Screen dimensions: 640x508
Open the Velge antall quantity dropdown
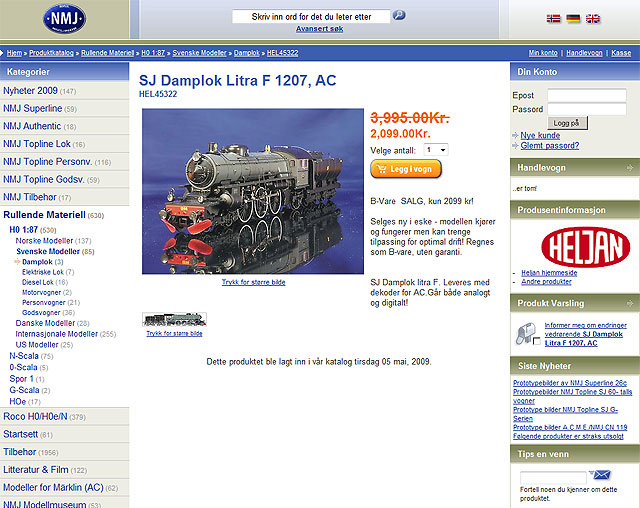(436, 150)
